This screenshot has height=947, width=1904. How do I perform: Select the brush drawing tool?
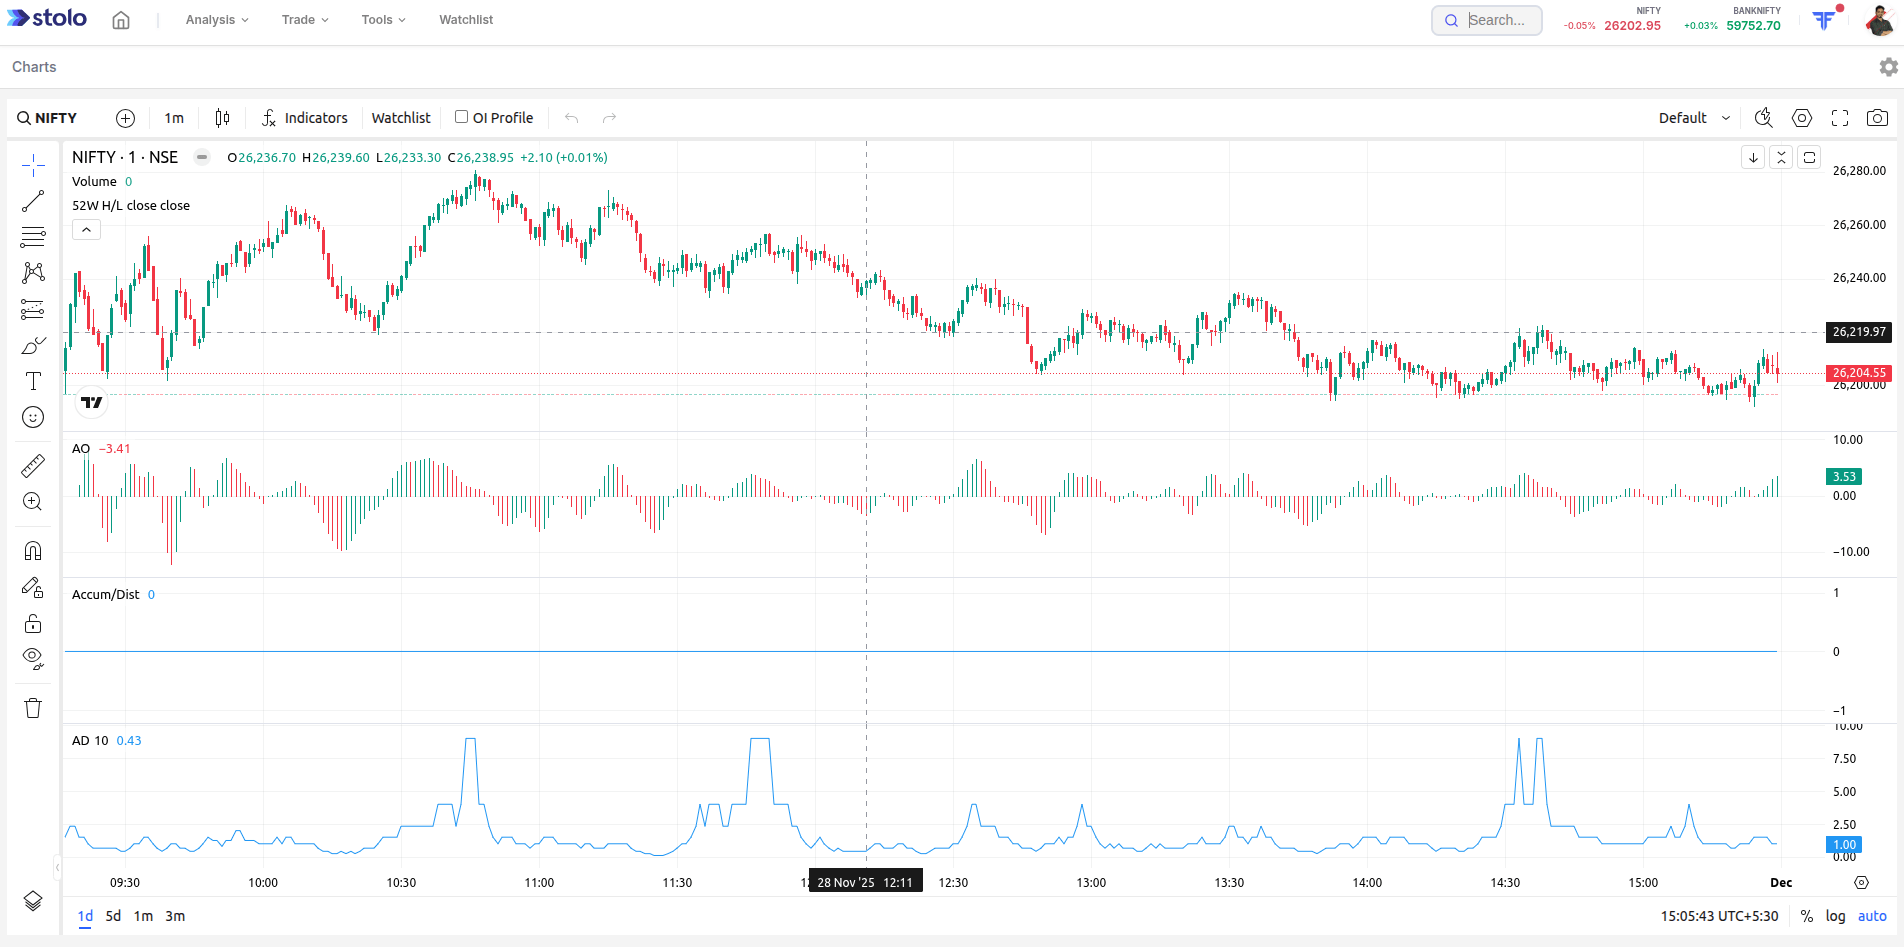click(33, 345)
